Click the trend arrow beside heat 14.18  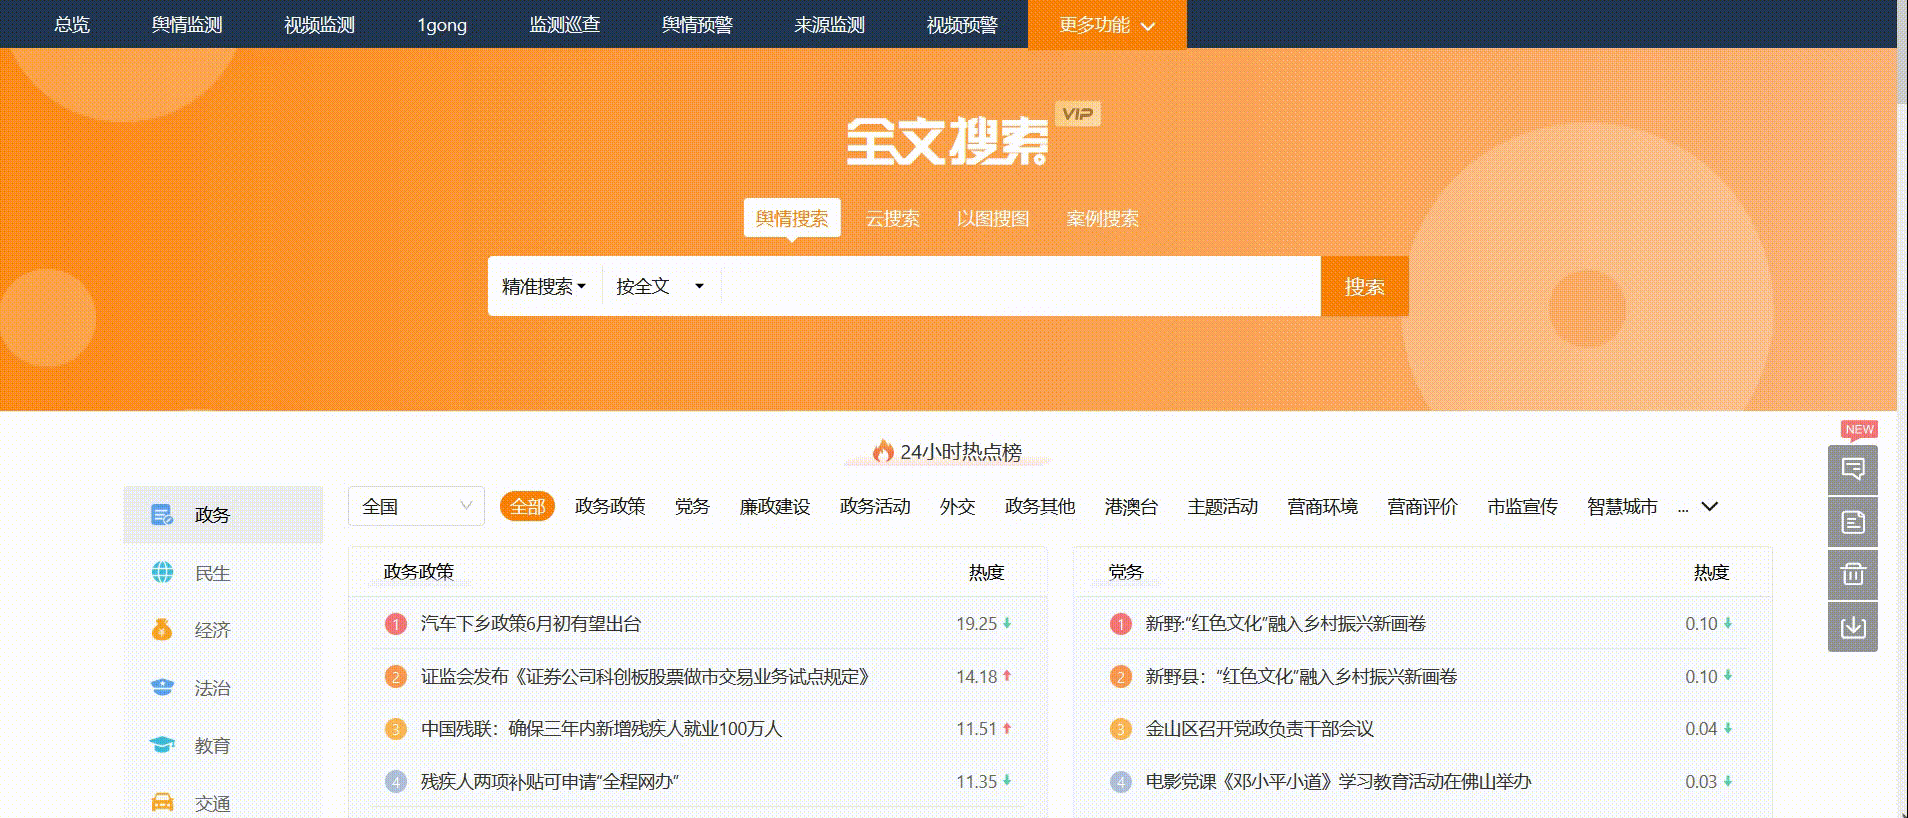coord(1007,676)
